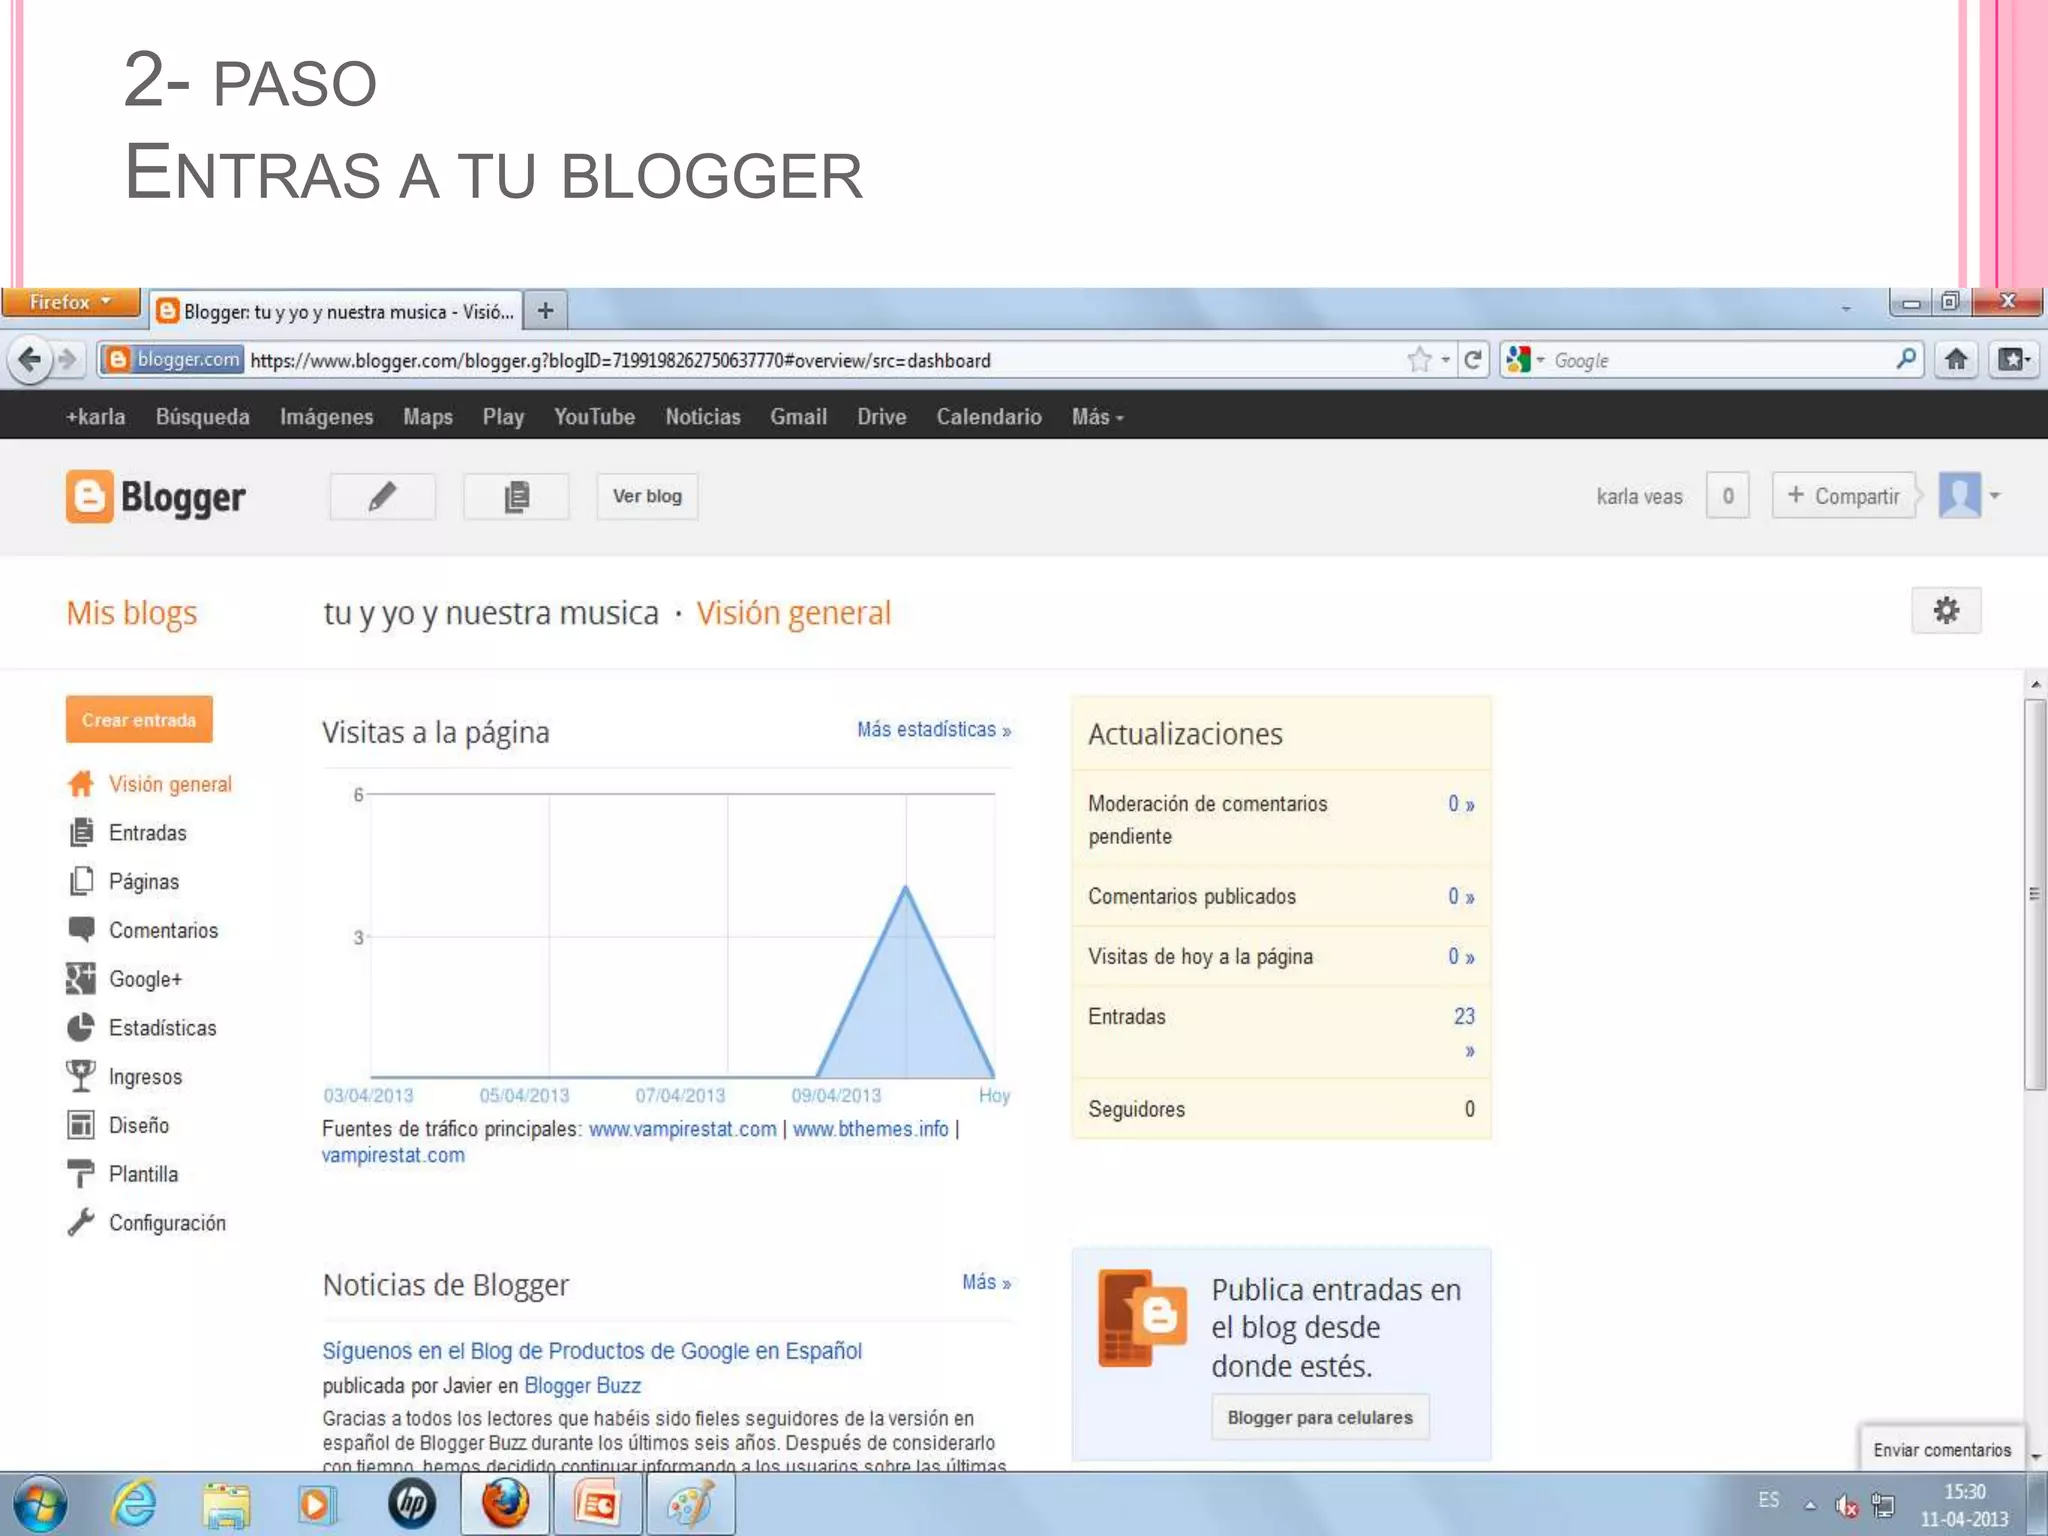Go back with browser back arrow
This screenshot has width=2048, height=1536.
29,359
